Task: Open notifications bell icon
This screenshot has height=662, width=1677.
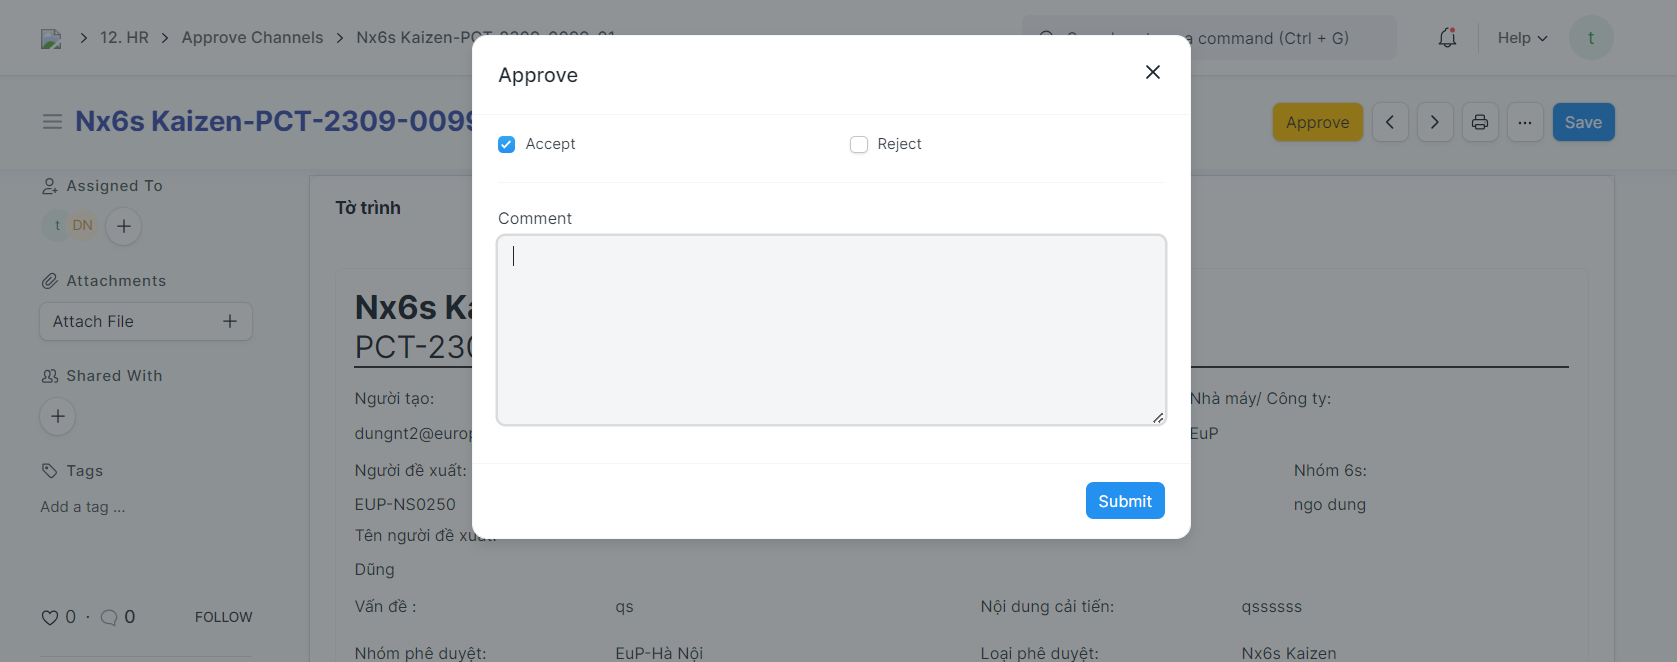Action: [x=1447, y=38]
